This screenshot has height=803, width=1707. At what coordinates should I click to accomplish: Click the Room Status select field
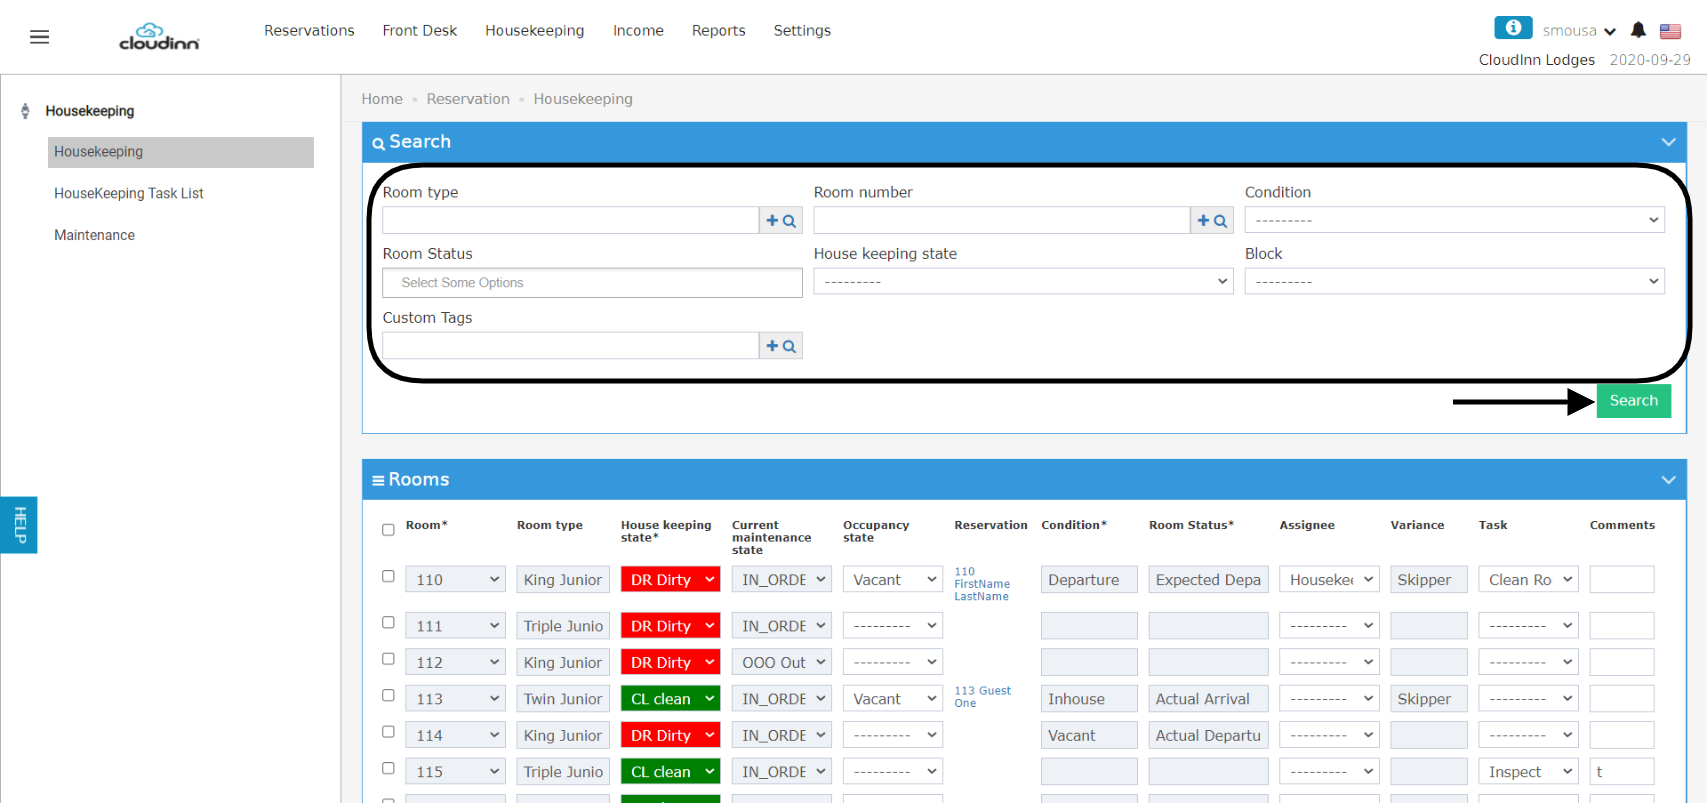(x=592, y=283)
